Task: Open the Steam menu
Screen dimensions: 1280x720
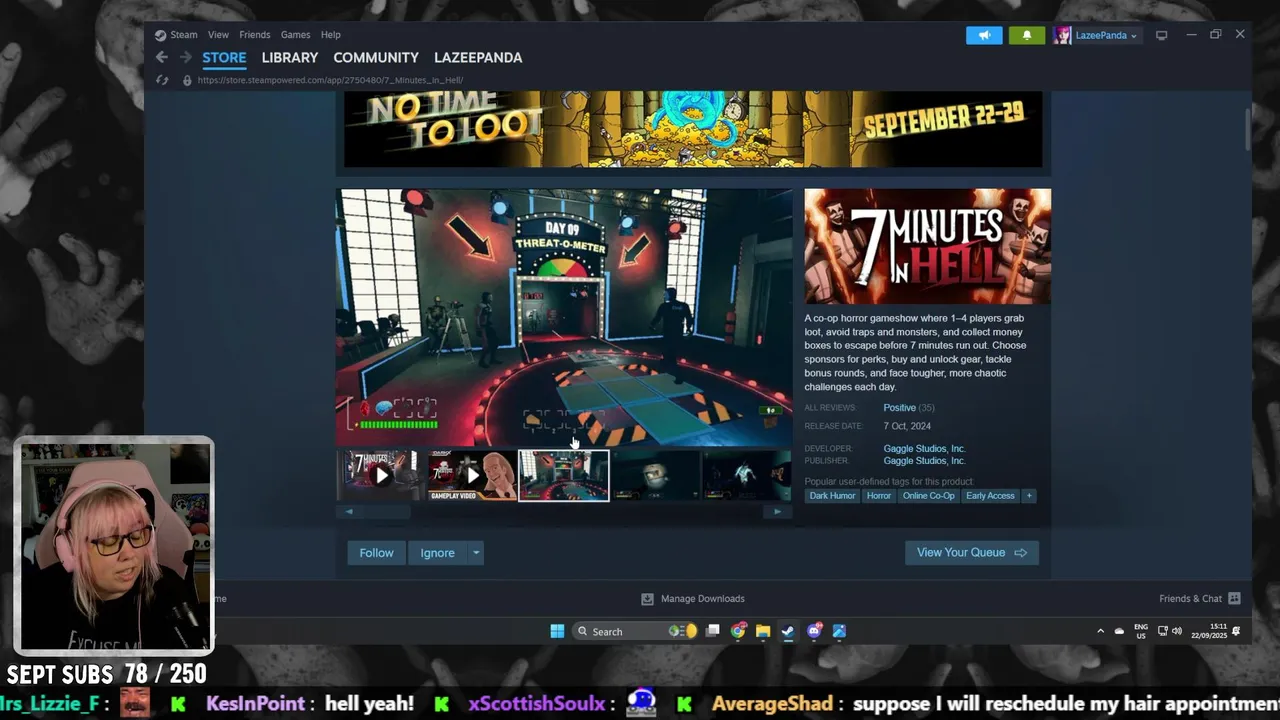Action: (183, 35)
